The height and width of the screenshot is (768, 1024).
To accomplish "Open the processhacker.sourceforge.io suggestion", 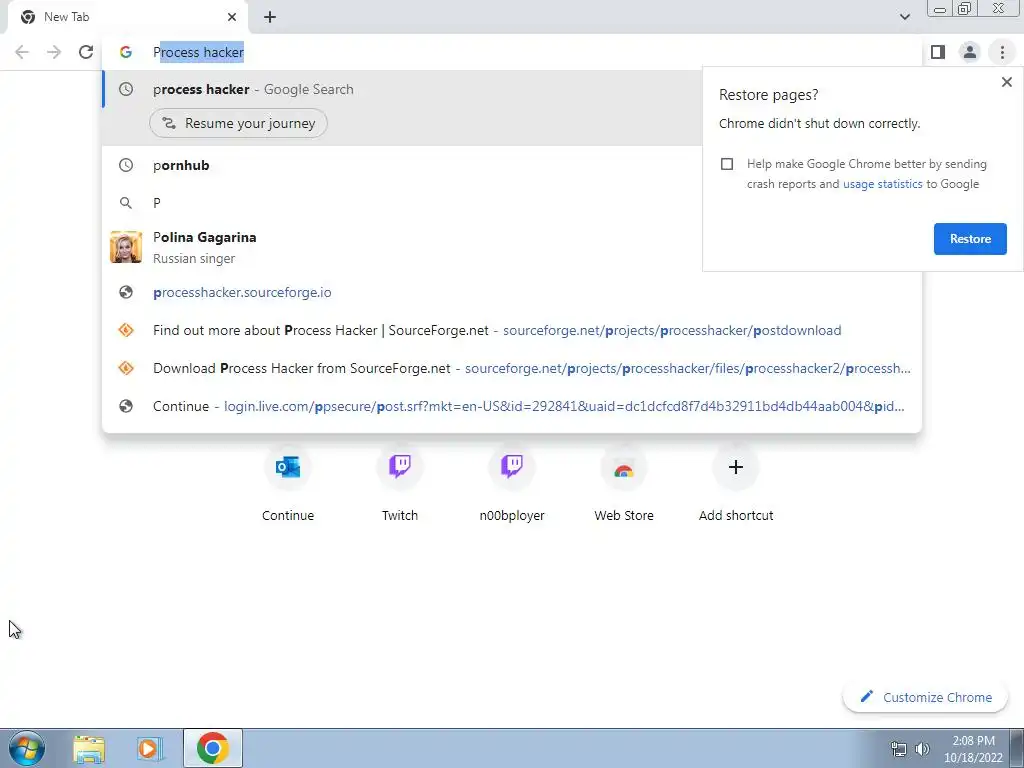I will click(512, 293).
